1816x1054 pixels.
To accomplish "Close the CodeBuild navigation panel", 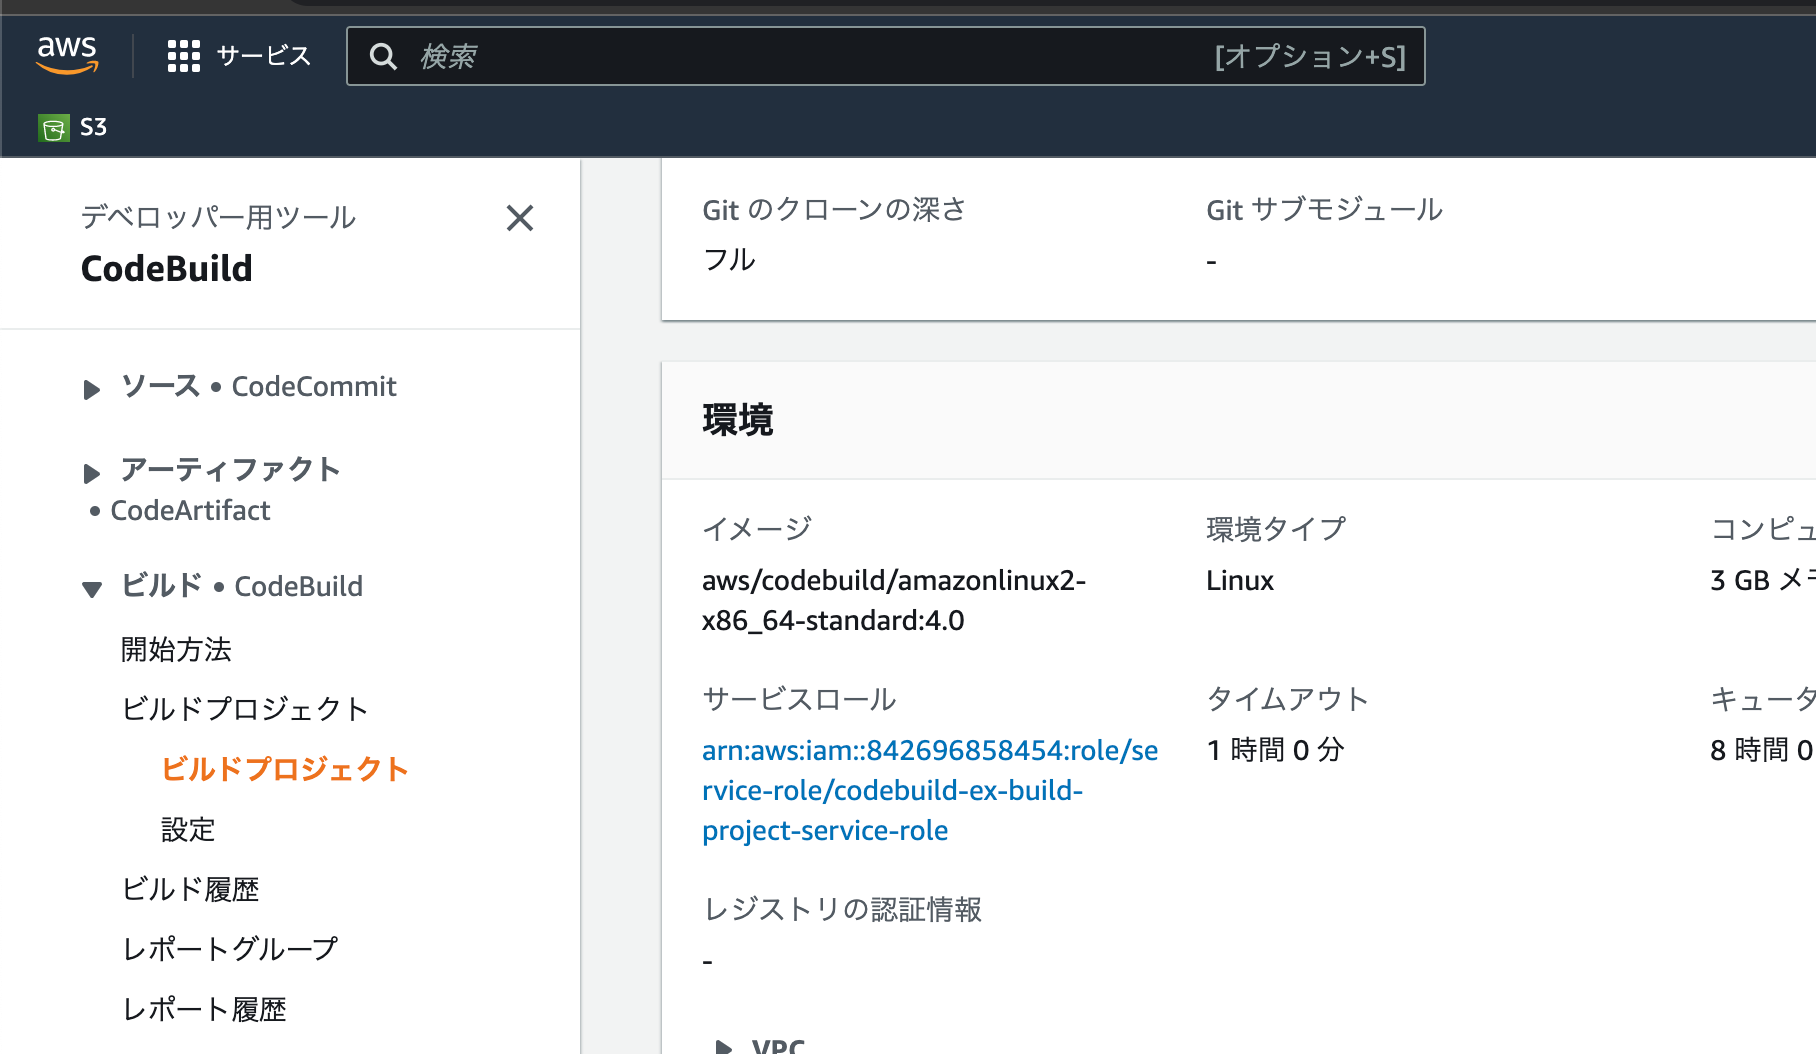I will pos(520,218).
